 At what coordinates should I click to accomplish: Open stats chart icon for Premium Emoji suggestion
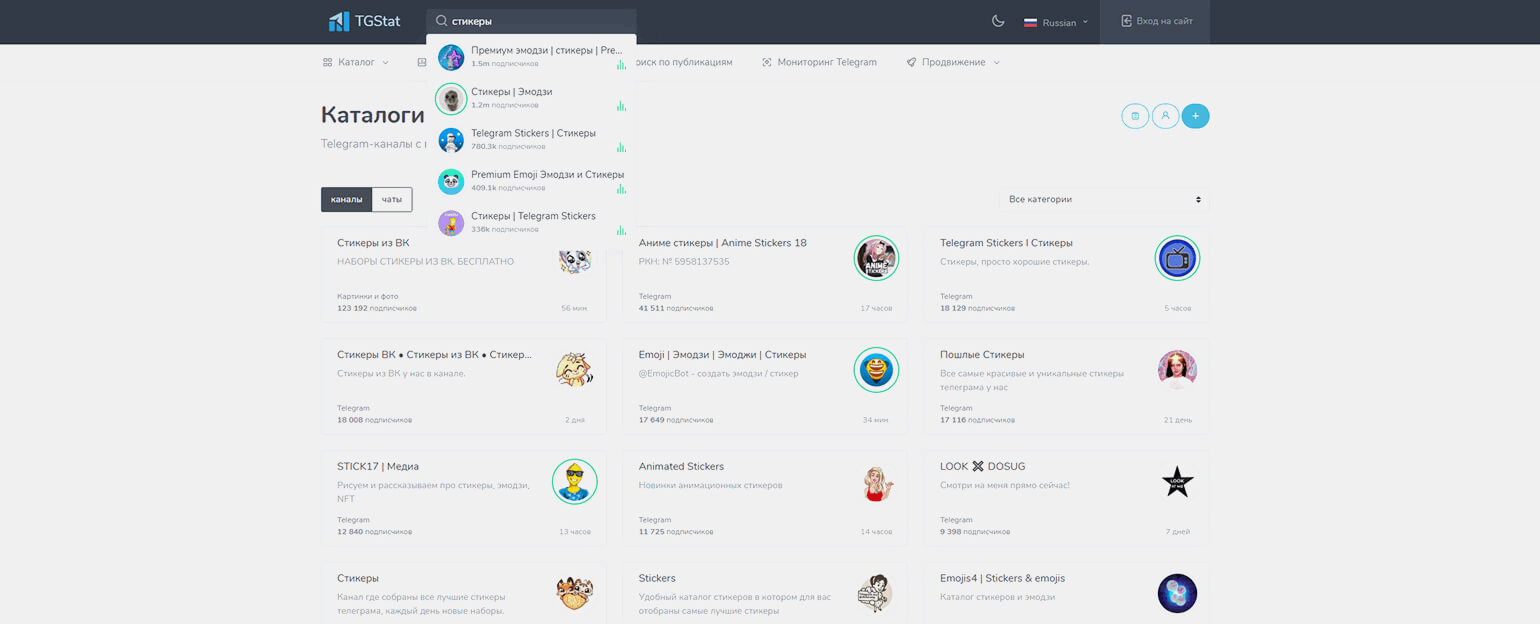click(x=621, y=189)
